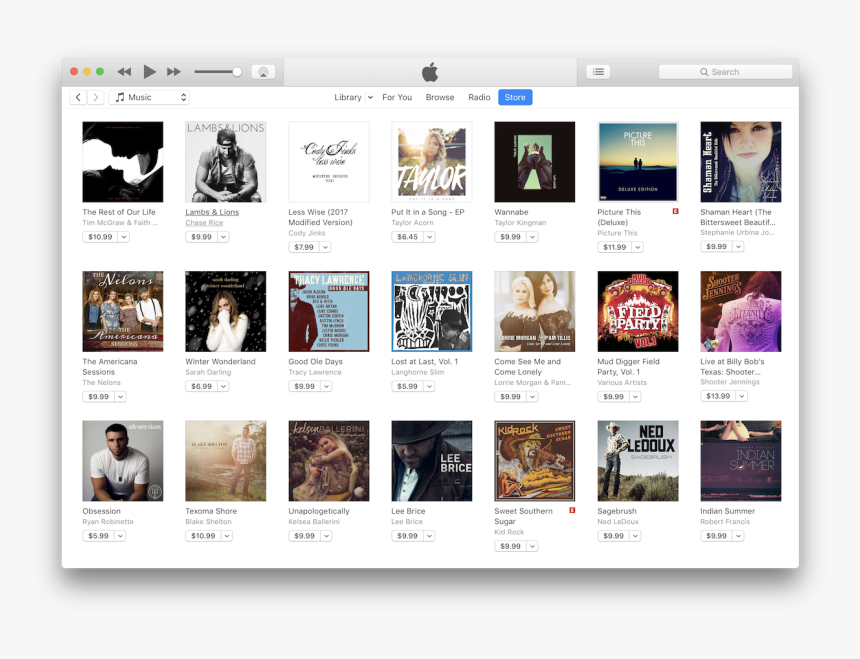Switch to the Radio tab

tap(479, 97)
